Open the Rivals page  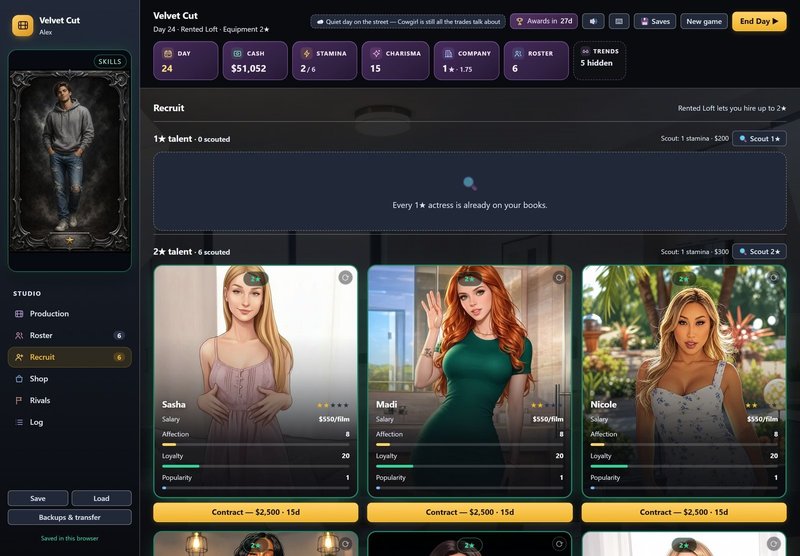coord(69,400)
